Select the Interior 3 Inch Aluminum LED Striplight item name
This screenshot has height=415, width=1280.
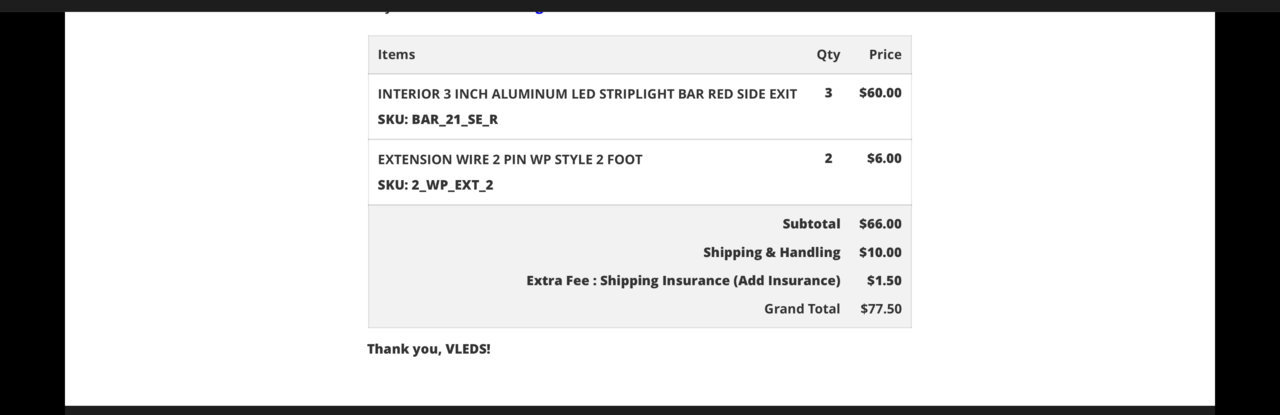coord(587,93)
